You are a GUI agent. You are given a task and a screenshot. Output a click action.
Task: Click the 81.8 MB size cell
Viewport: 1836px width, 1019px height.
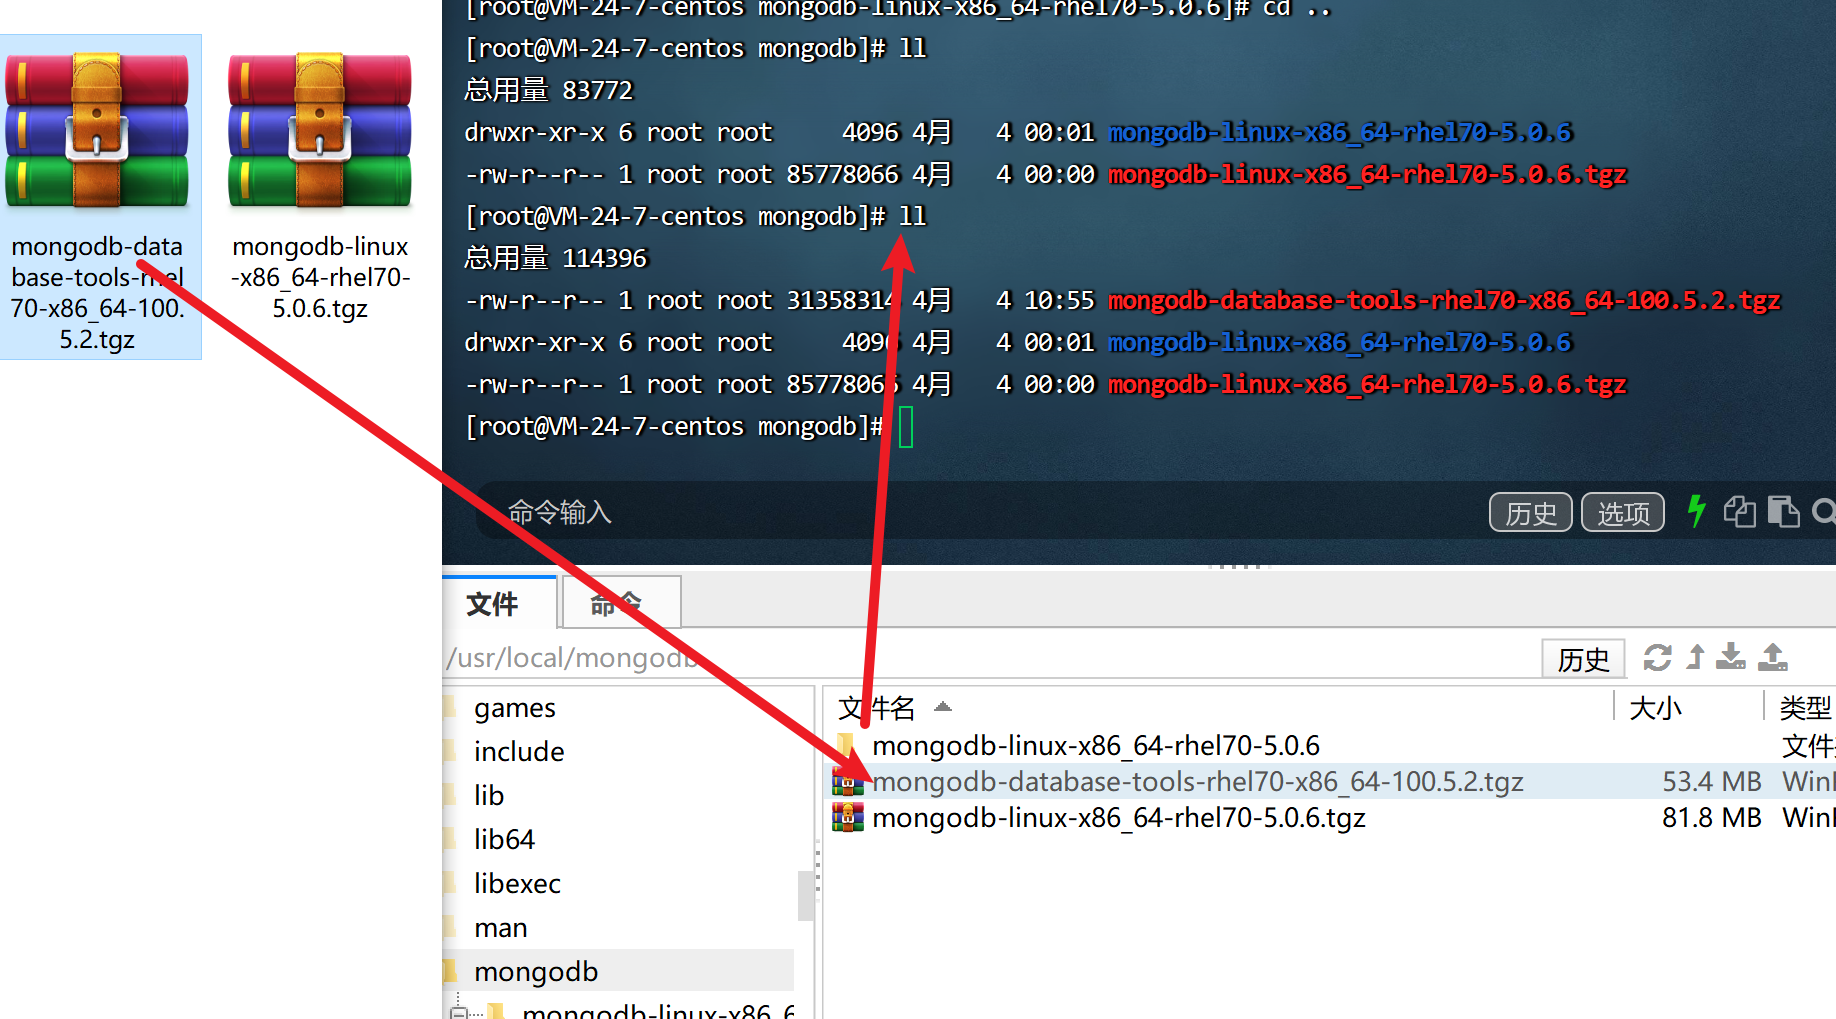point(1711,818)
